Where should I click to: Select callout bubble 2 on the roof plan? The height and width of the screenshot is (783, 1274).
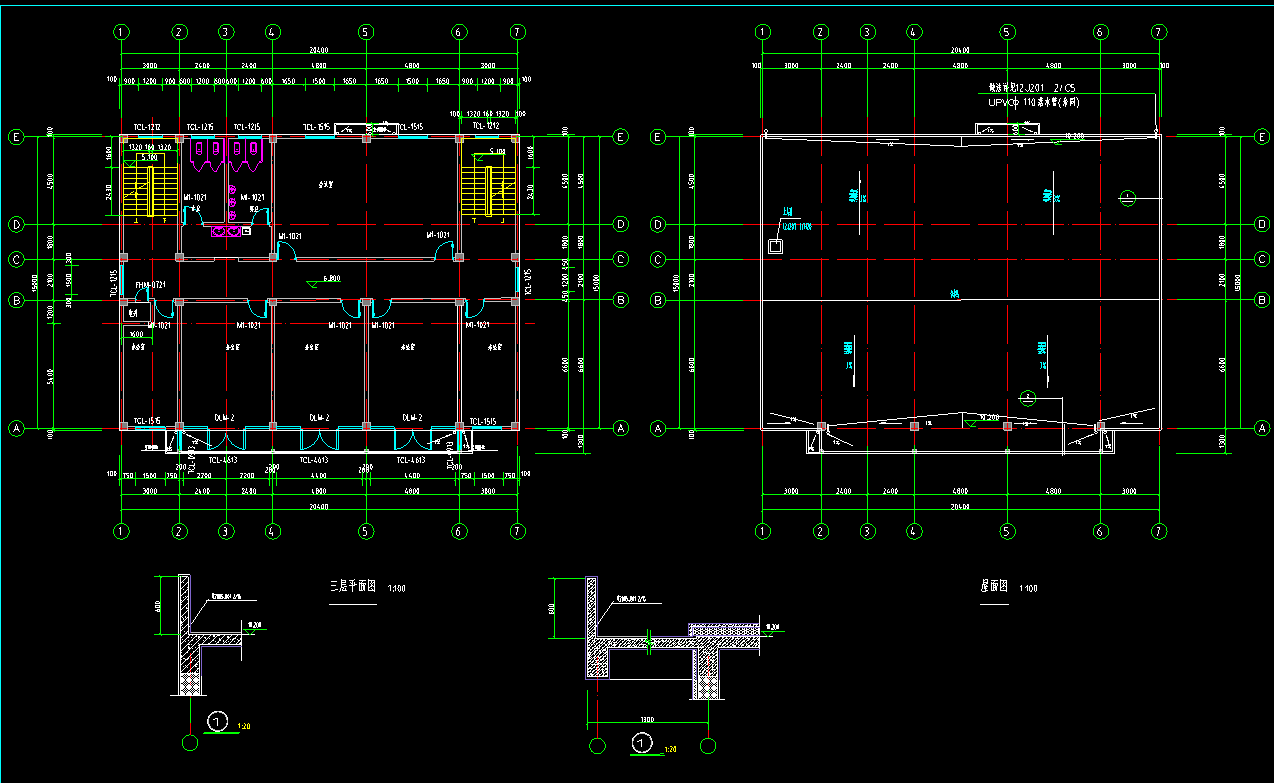coord(1027,397)
